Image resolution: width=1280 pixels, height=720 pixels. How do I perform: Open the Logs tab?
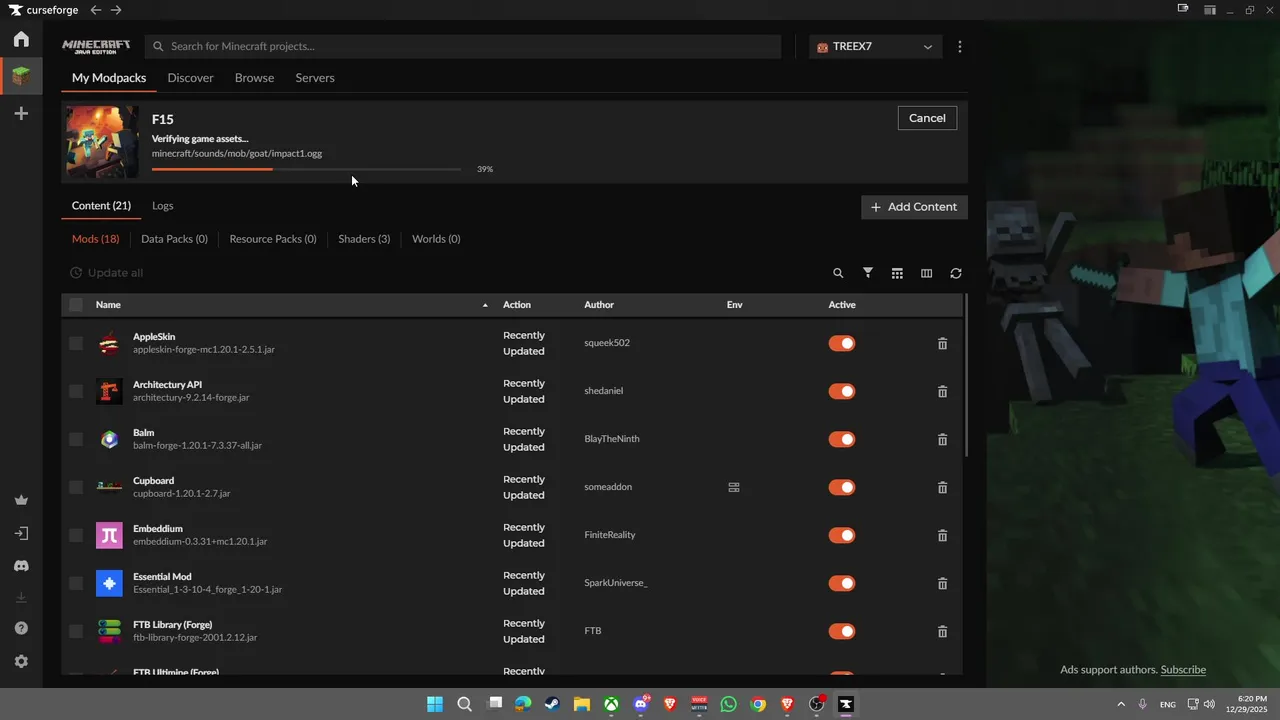(x=163, y=206)
